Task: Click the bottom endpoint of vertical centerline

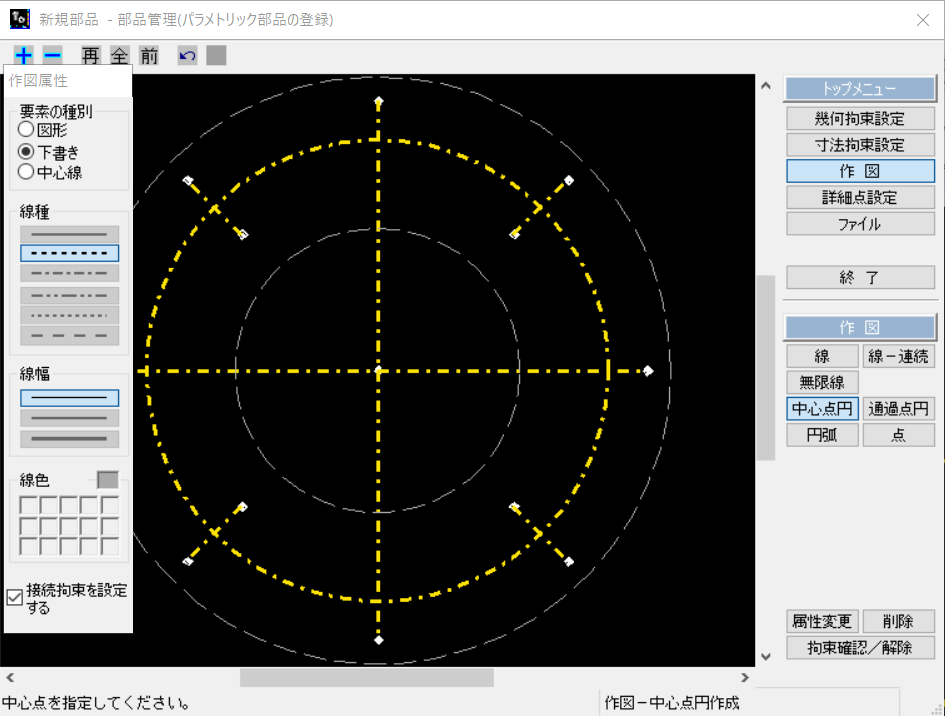Action: (x=378, y=640)
